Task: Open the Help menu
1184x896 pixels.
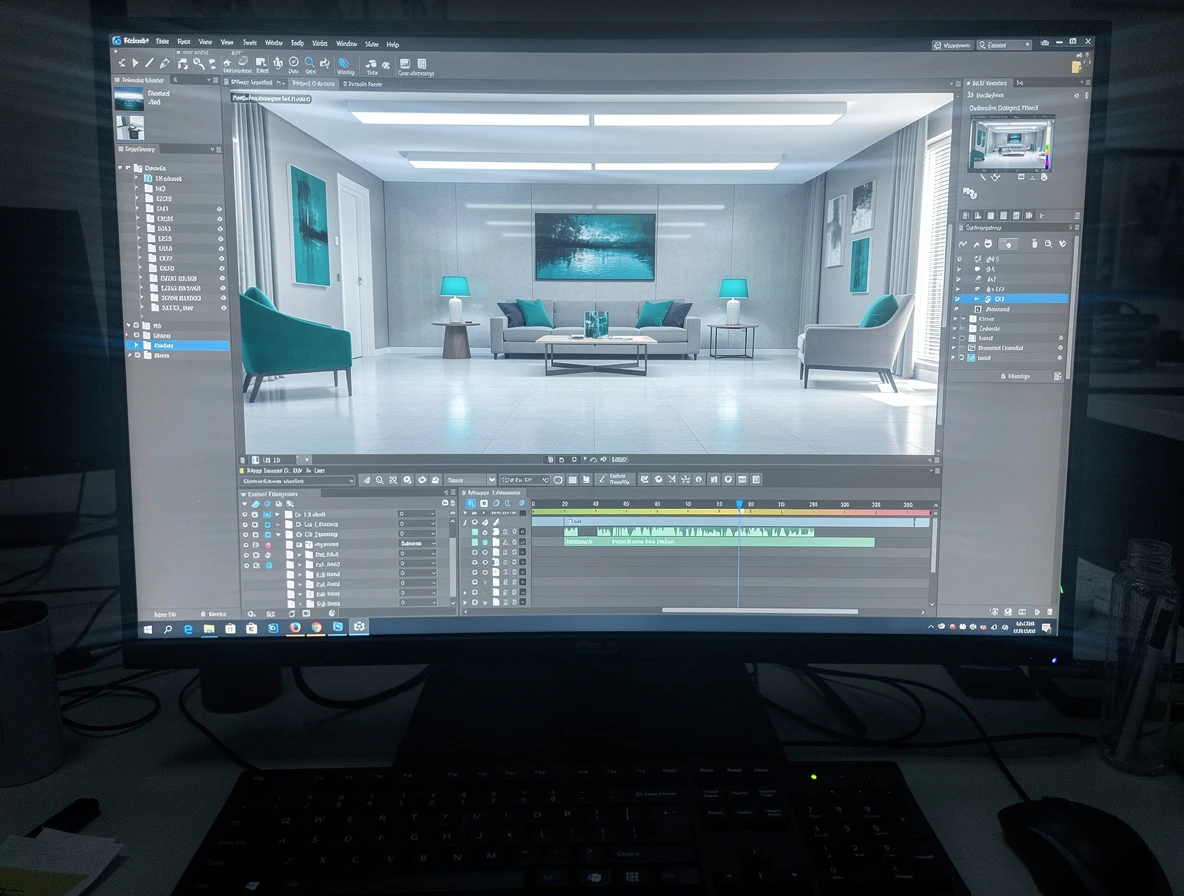Action: click(x=393, y=45)
